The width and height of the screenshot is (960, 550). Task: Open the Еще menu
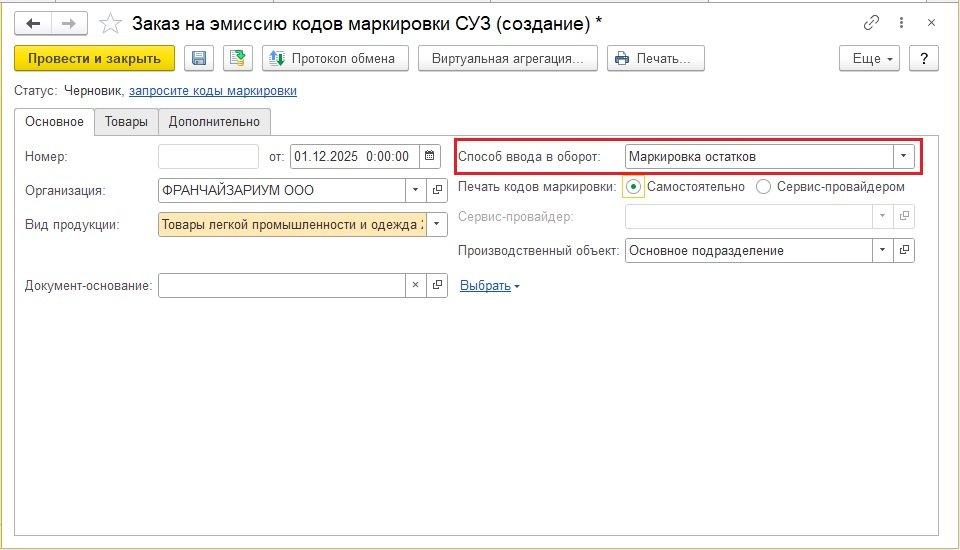[x=869, y=59]
